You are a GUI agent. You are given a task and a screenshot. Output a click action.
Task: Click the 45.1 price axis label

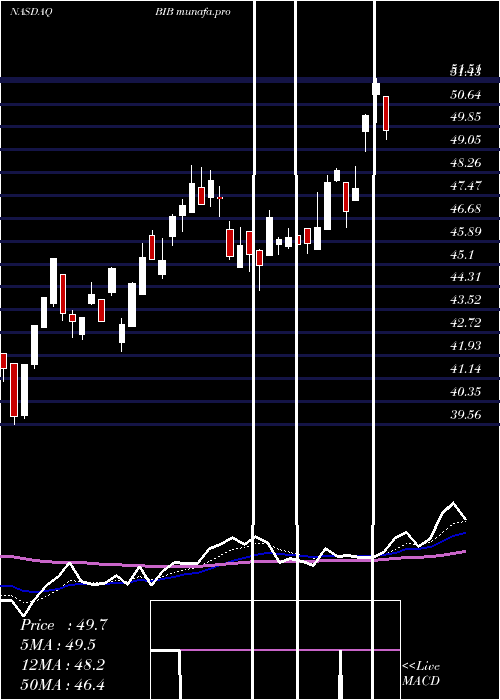(462, 254)
